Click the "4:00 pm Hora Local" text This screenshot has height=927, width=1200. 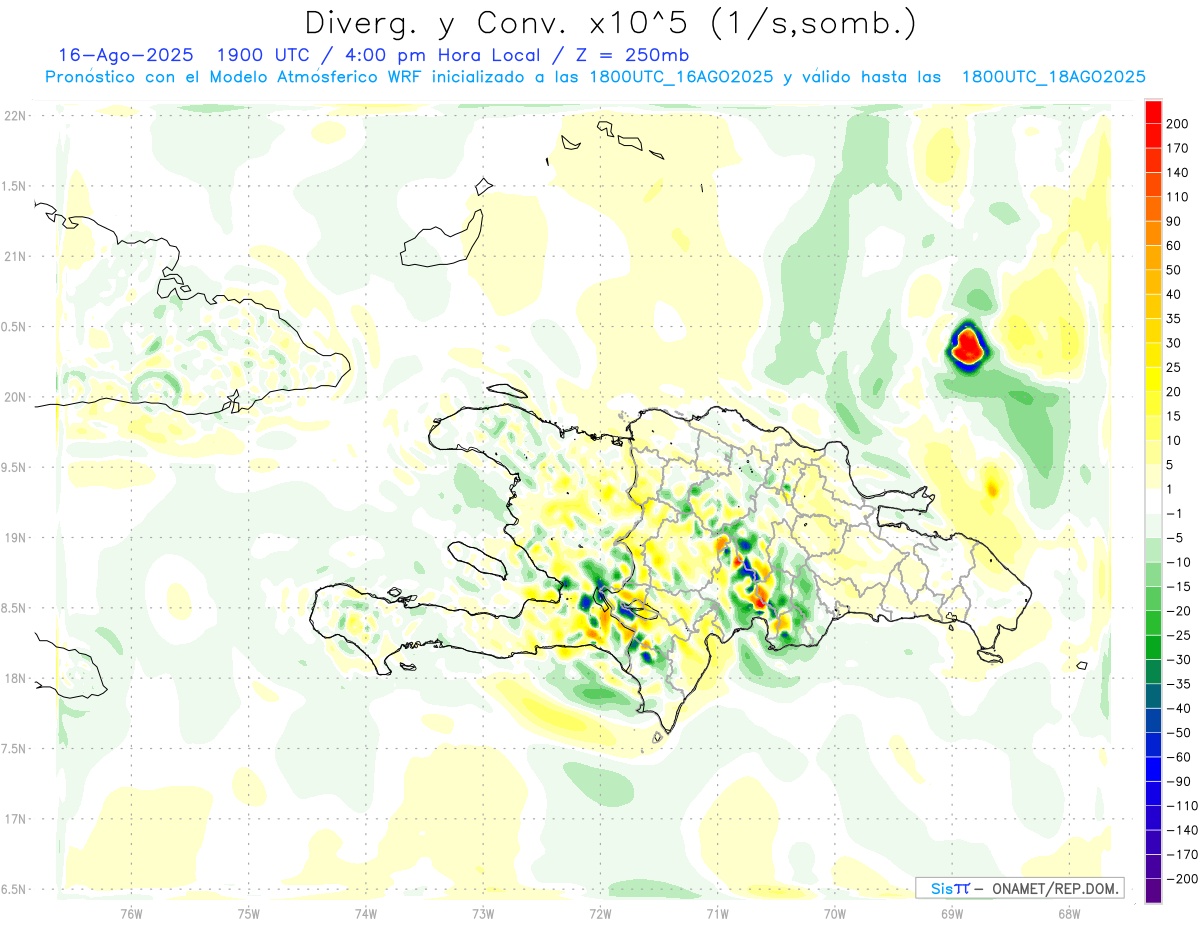(x=441, y=55)
